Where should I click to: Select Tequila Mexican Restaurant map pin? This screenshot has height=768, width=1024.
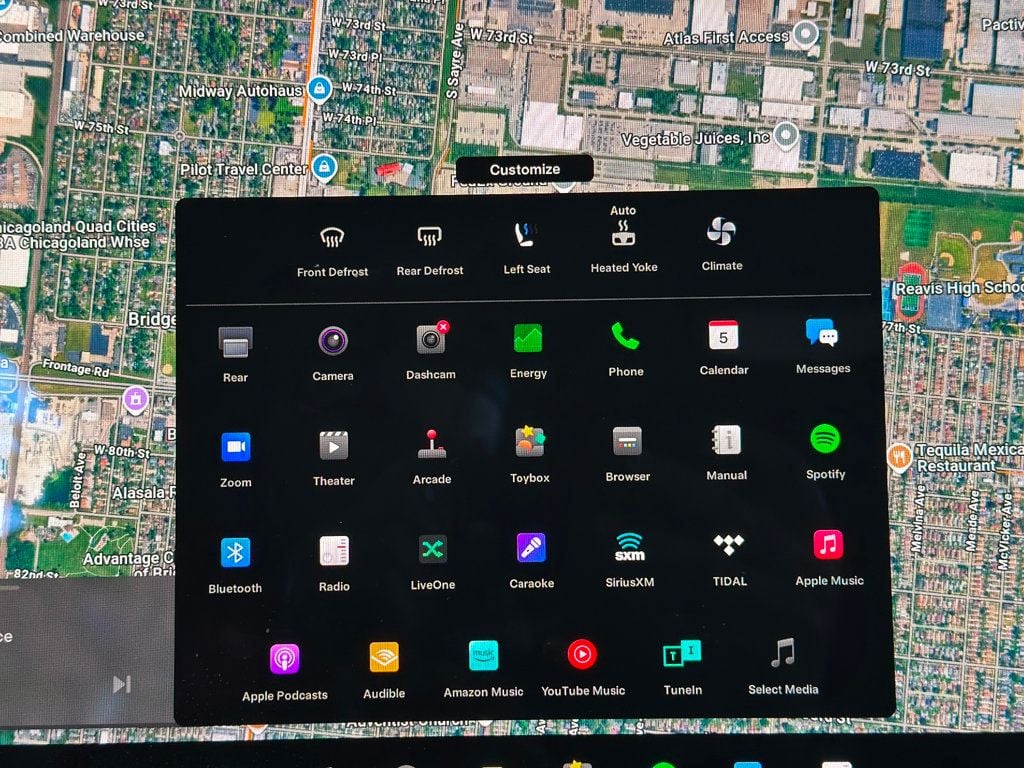tap(899, 456)
